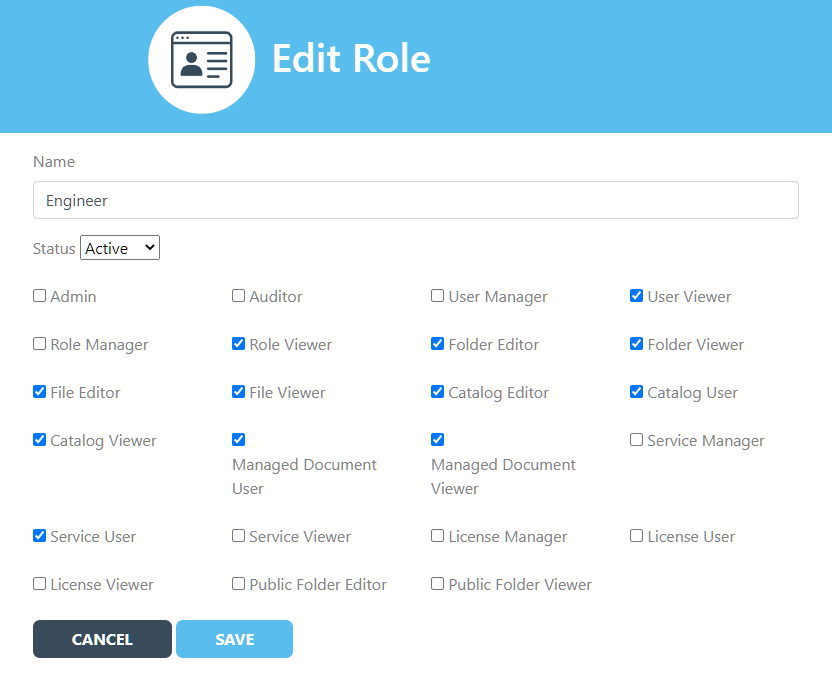The image size is (832, 676).
Task: Click inside the Name input field
Action: (415, 199)
